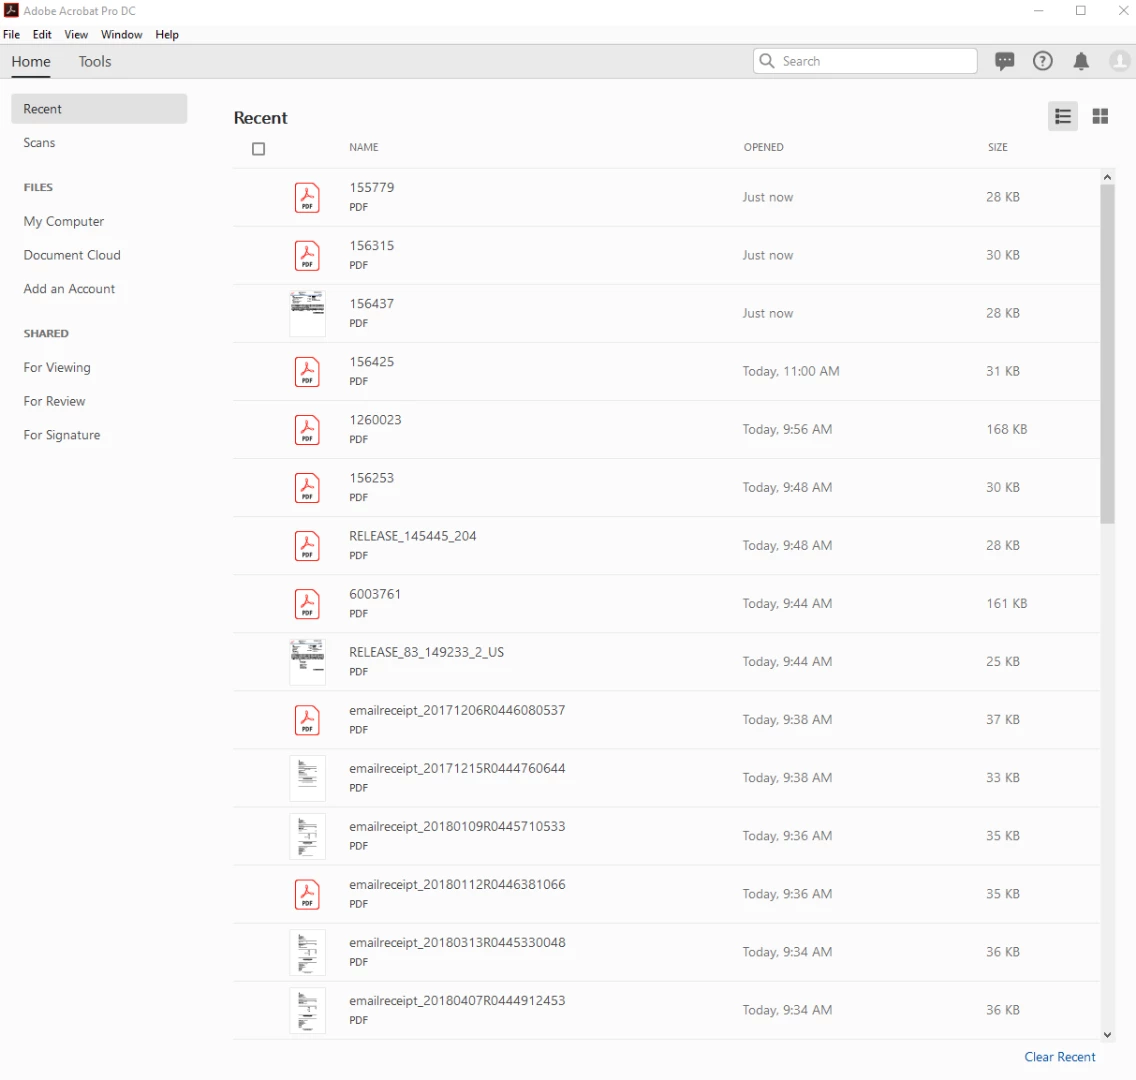
Task: Open thumbnail of emailreceipt_20180109R0445710533
Action: point(307,836)
